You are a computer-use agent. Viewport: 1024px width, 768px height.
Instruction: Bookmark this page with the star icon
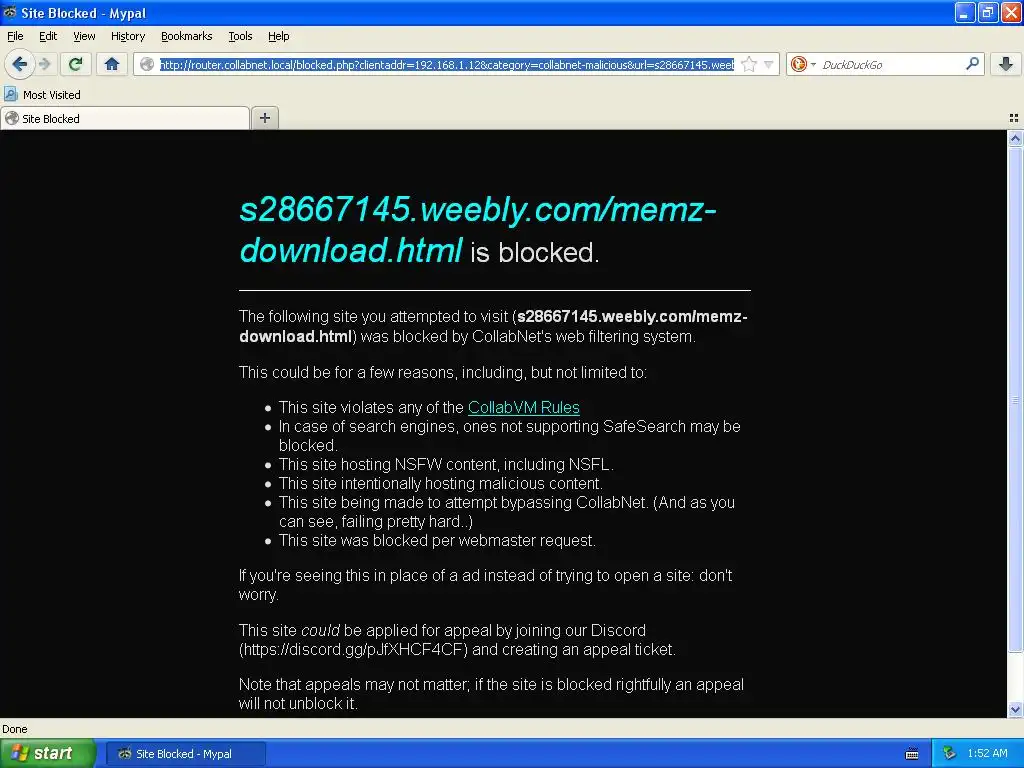pyautogui.click(x=749, y=64)
